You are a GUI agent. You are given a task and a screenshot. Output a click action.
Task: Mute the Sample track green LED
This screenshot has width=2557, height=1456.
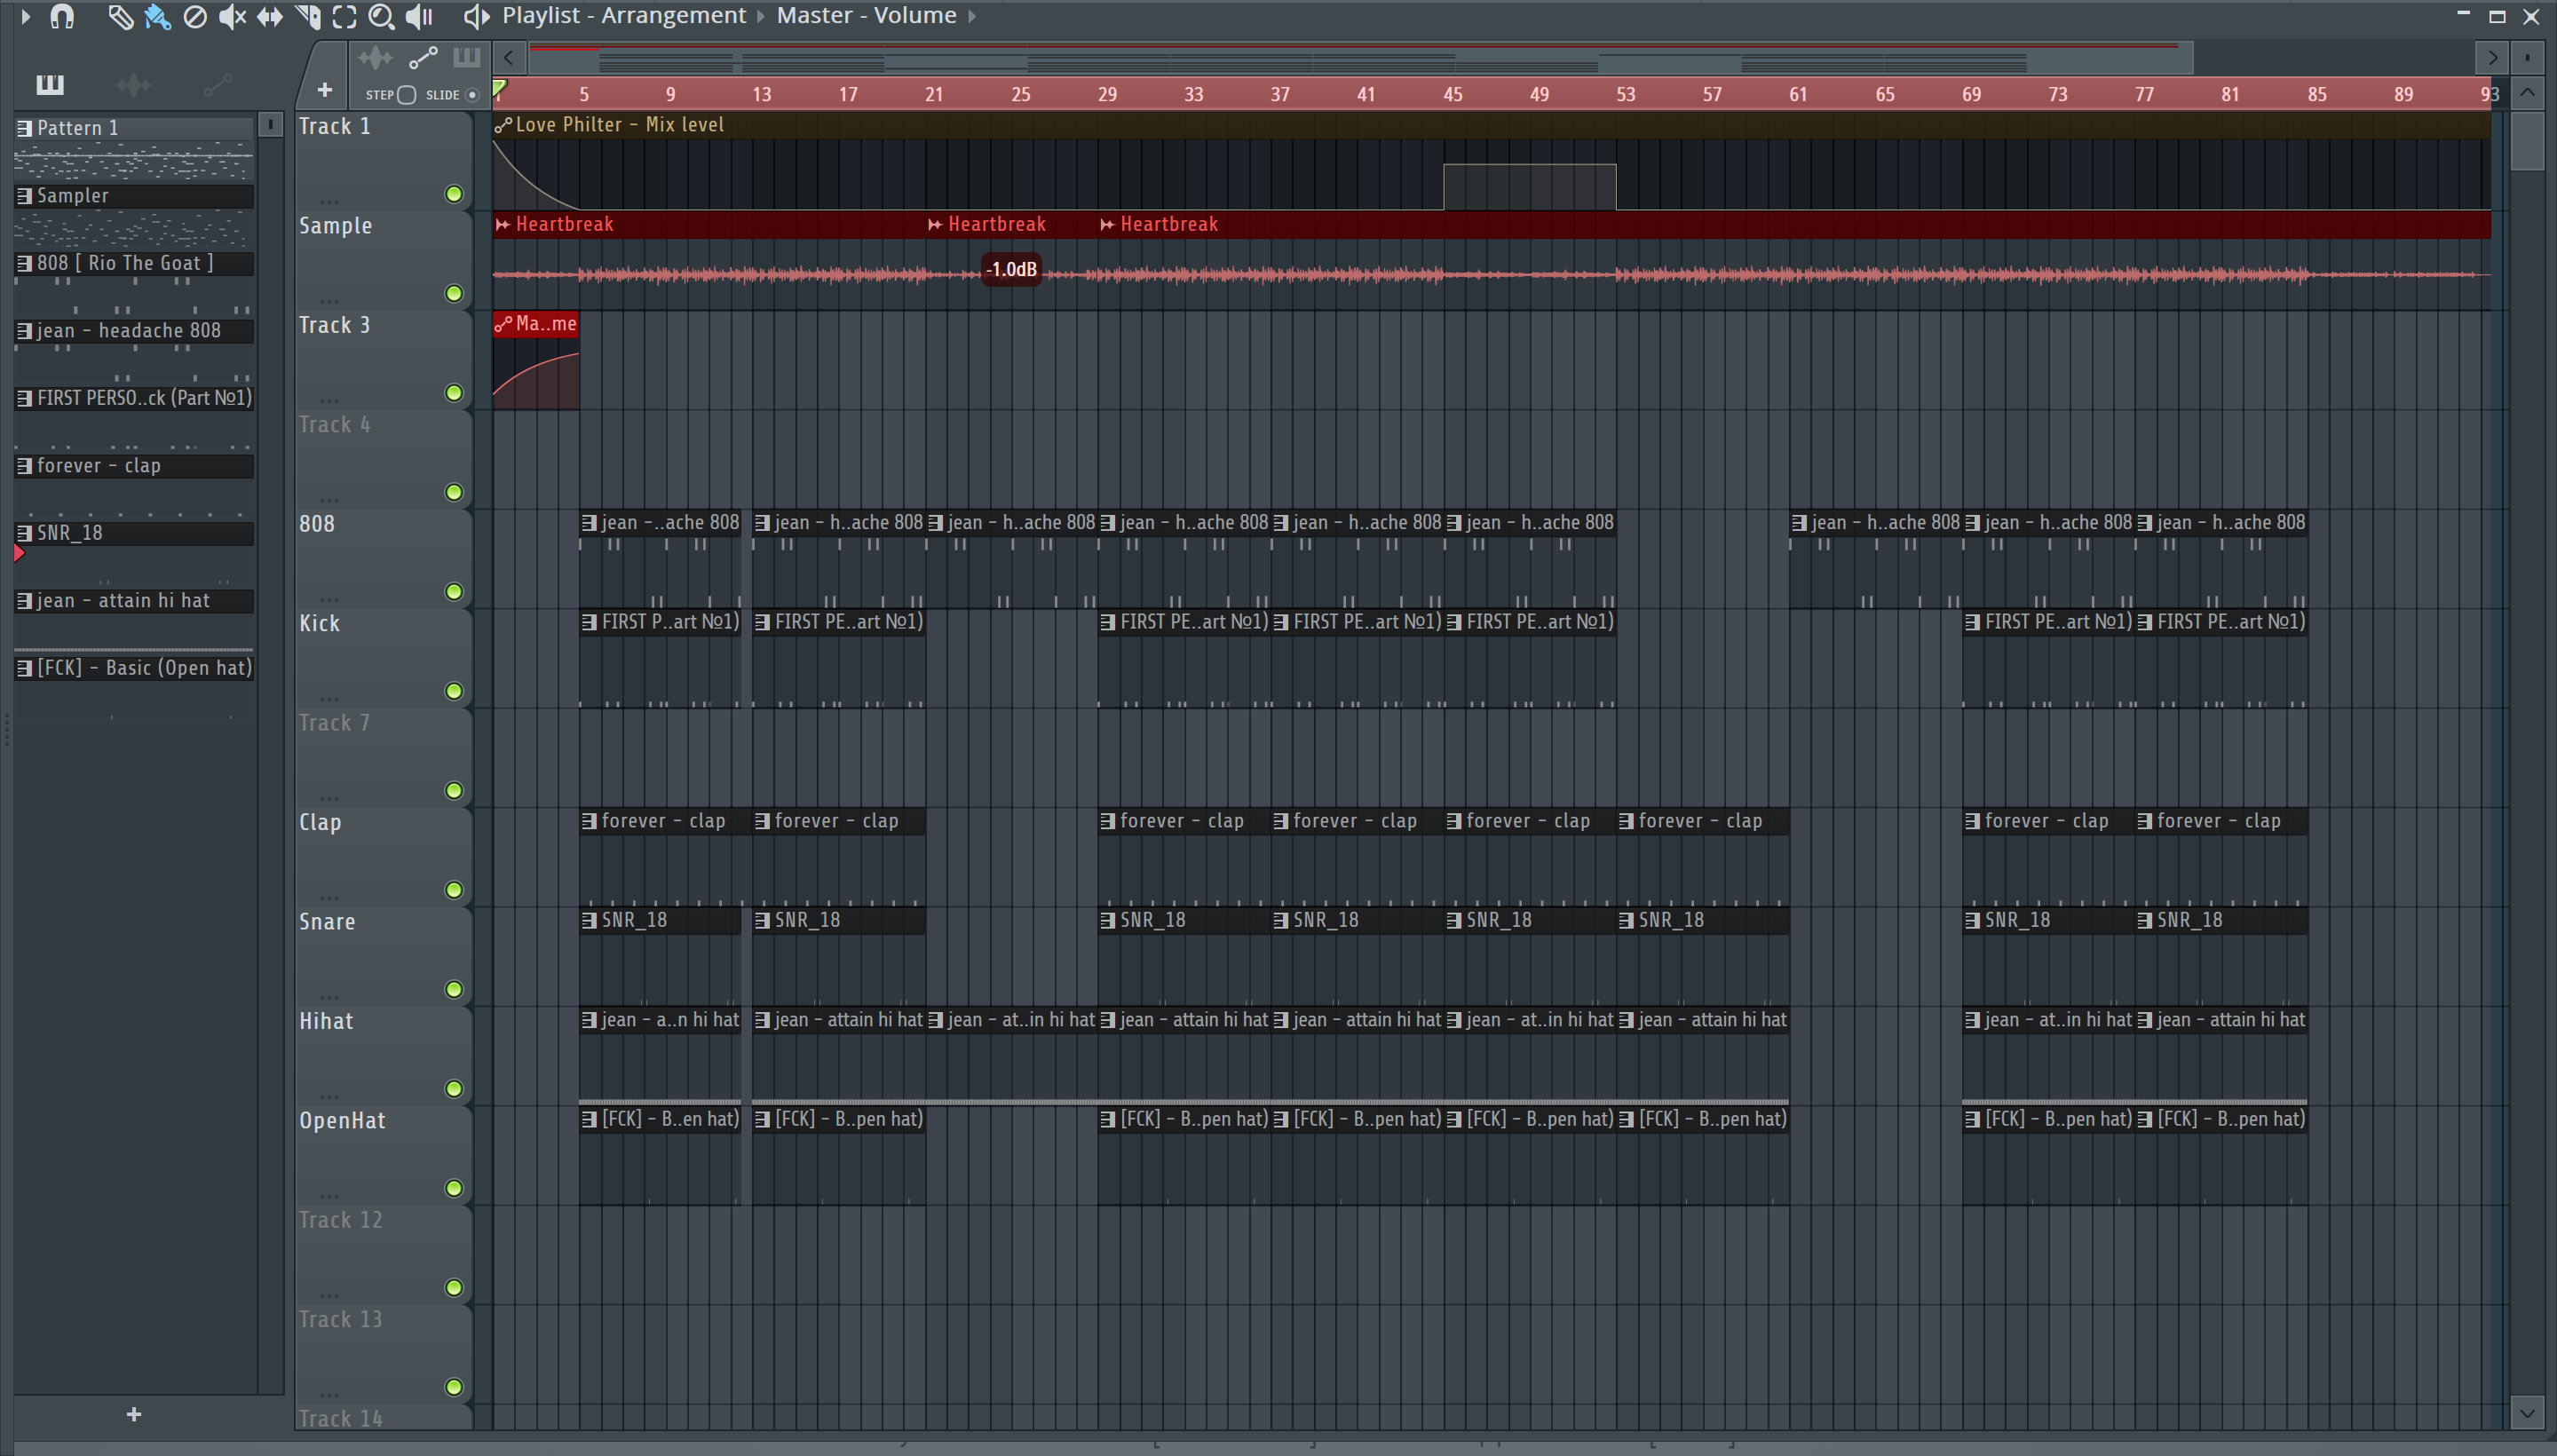point(454,293)
